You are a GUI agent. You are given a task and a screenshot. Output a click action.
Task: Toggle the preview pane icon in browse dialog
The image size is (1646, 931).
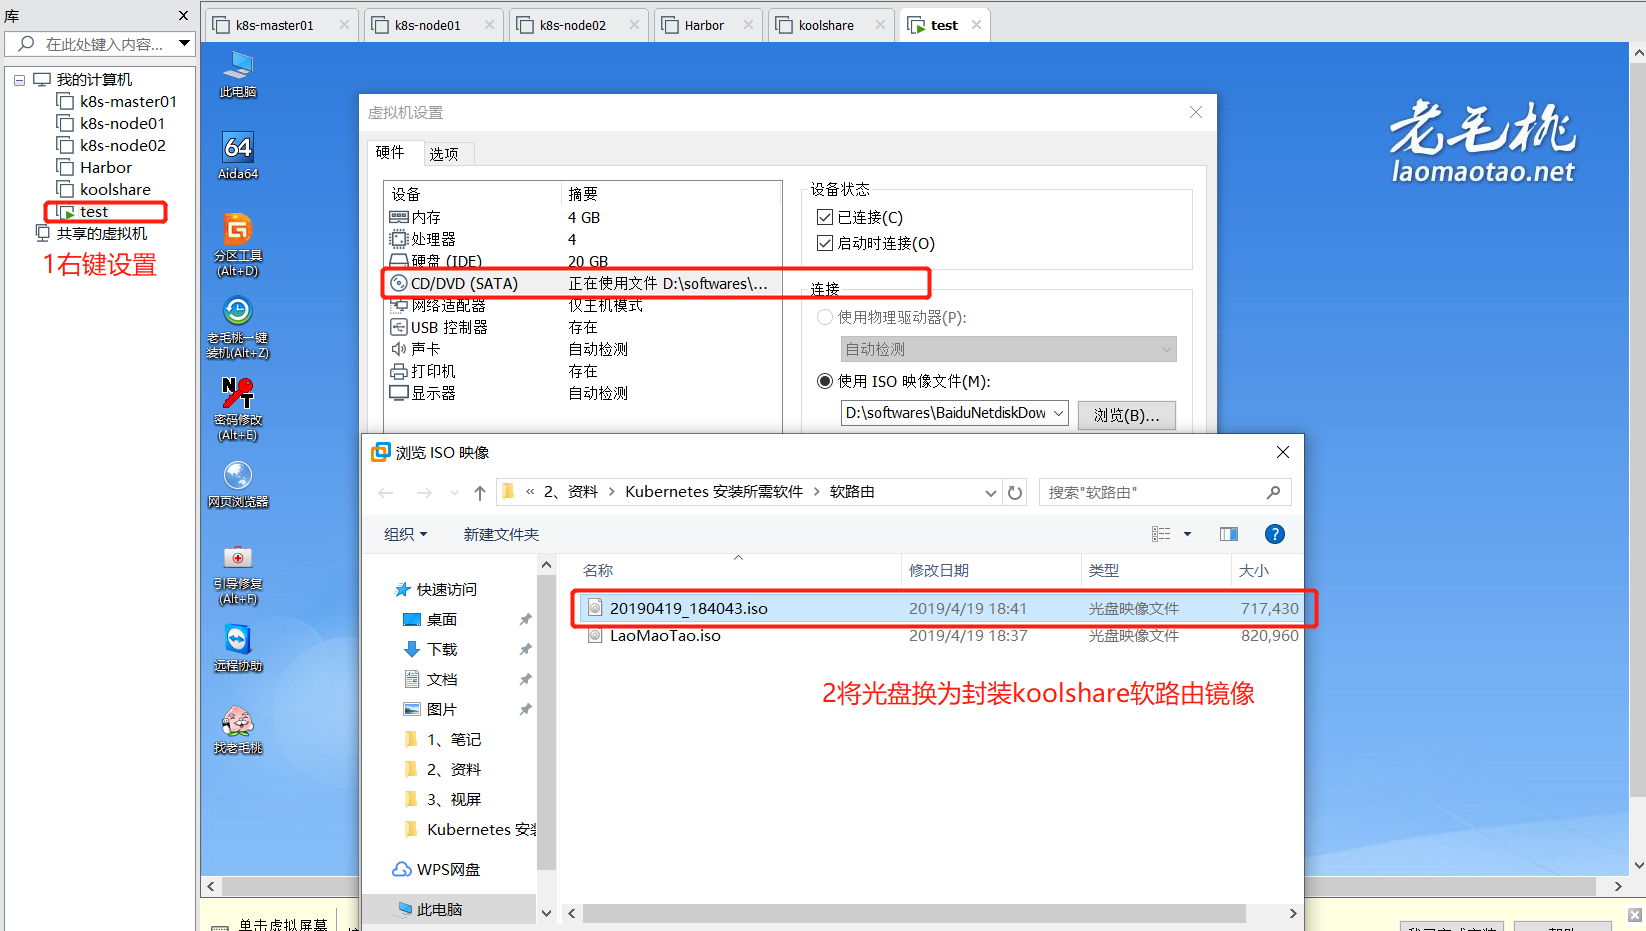pos(1229,534)
